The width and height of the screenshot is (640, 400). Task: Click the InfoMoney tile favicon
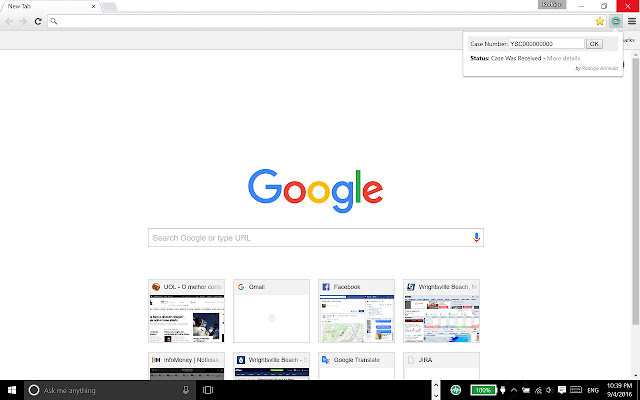tap(156, 360)
